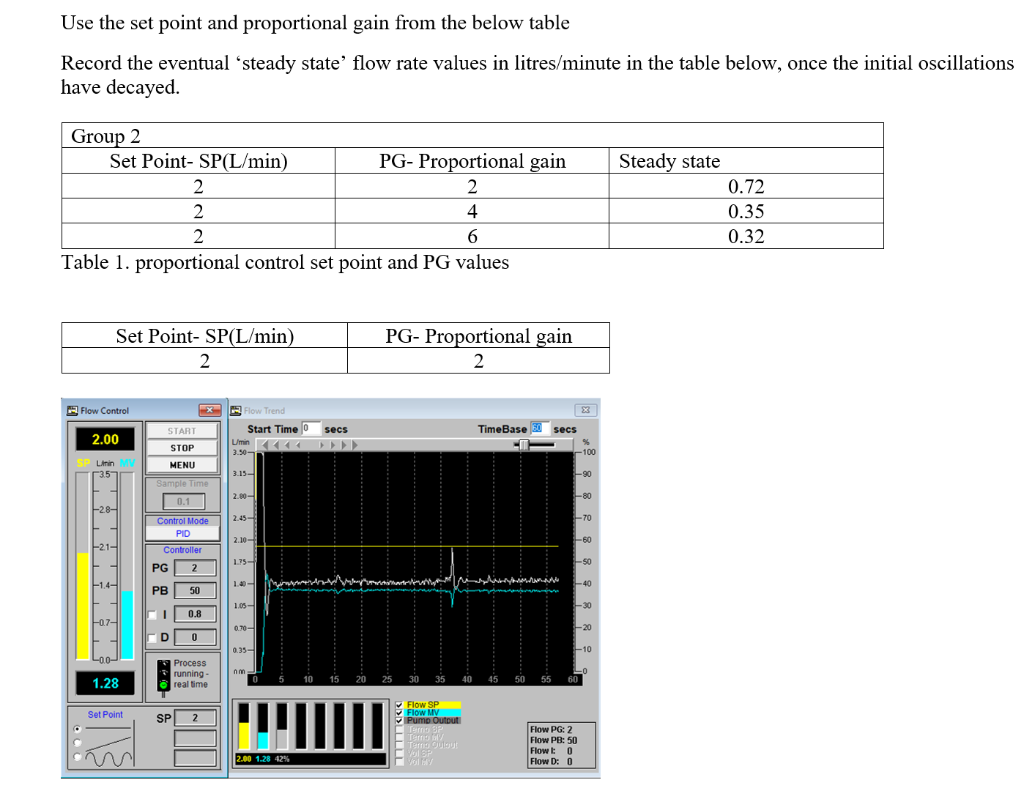The width and height of the screenshot is (1024, 791).
Task: Click the Group 2 table heading
Action: click(x=106, y=136)
